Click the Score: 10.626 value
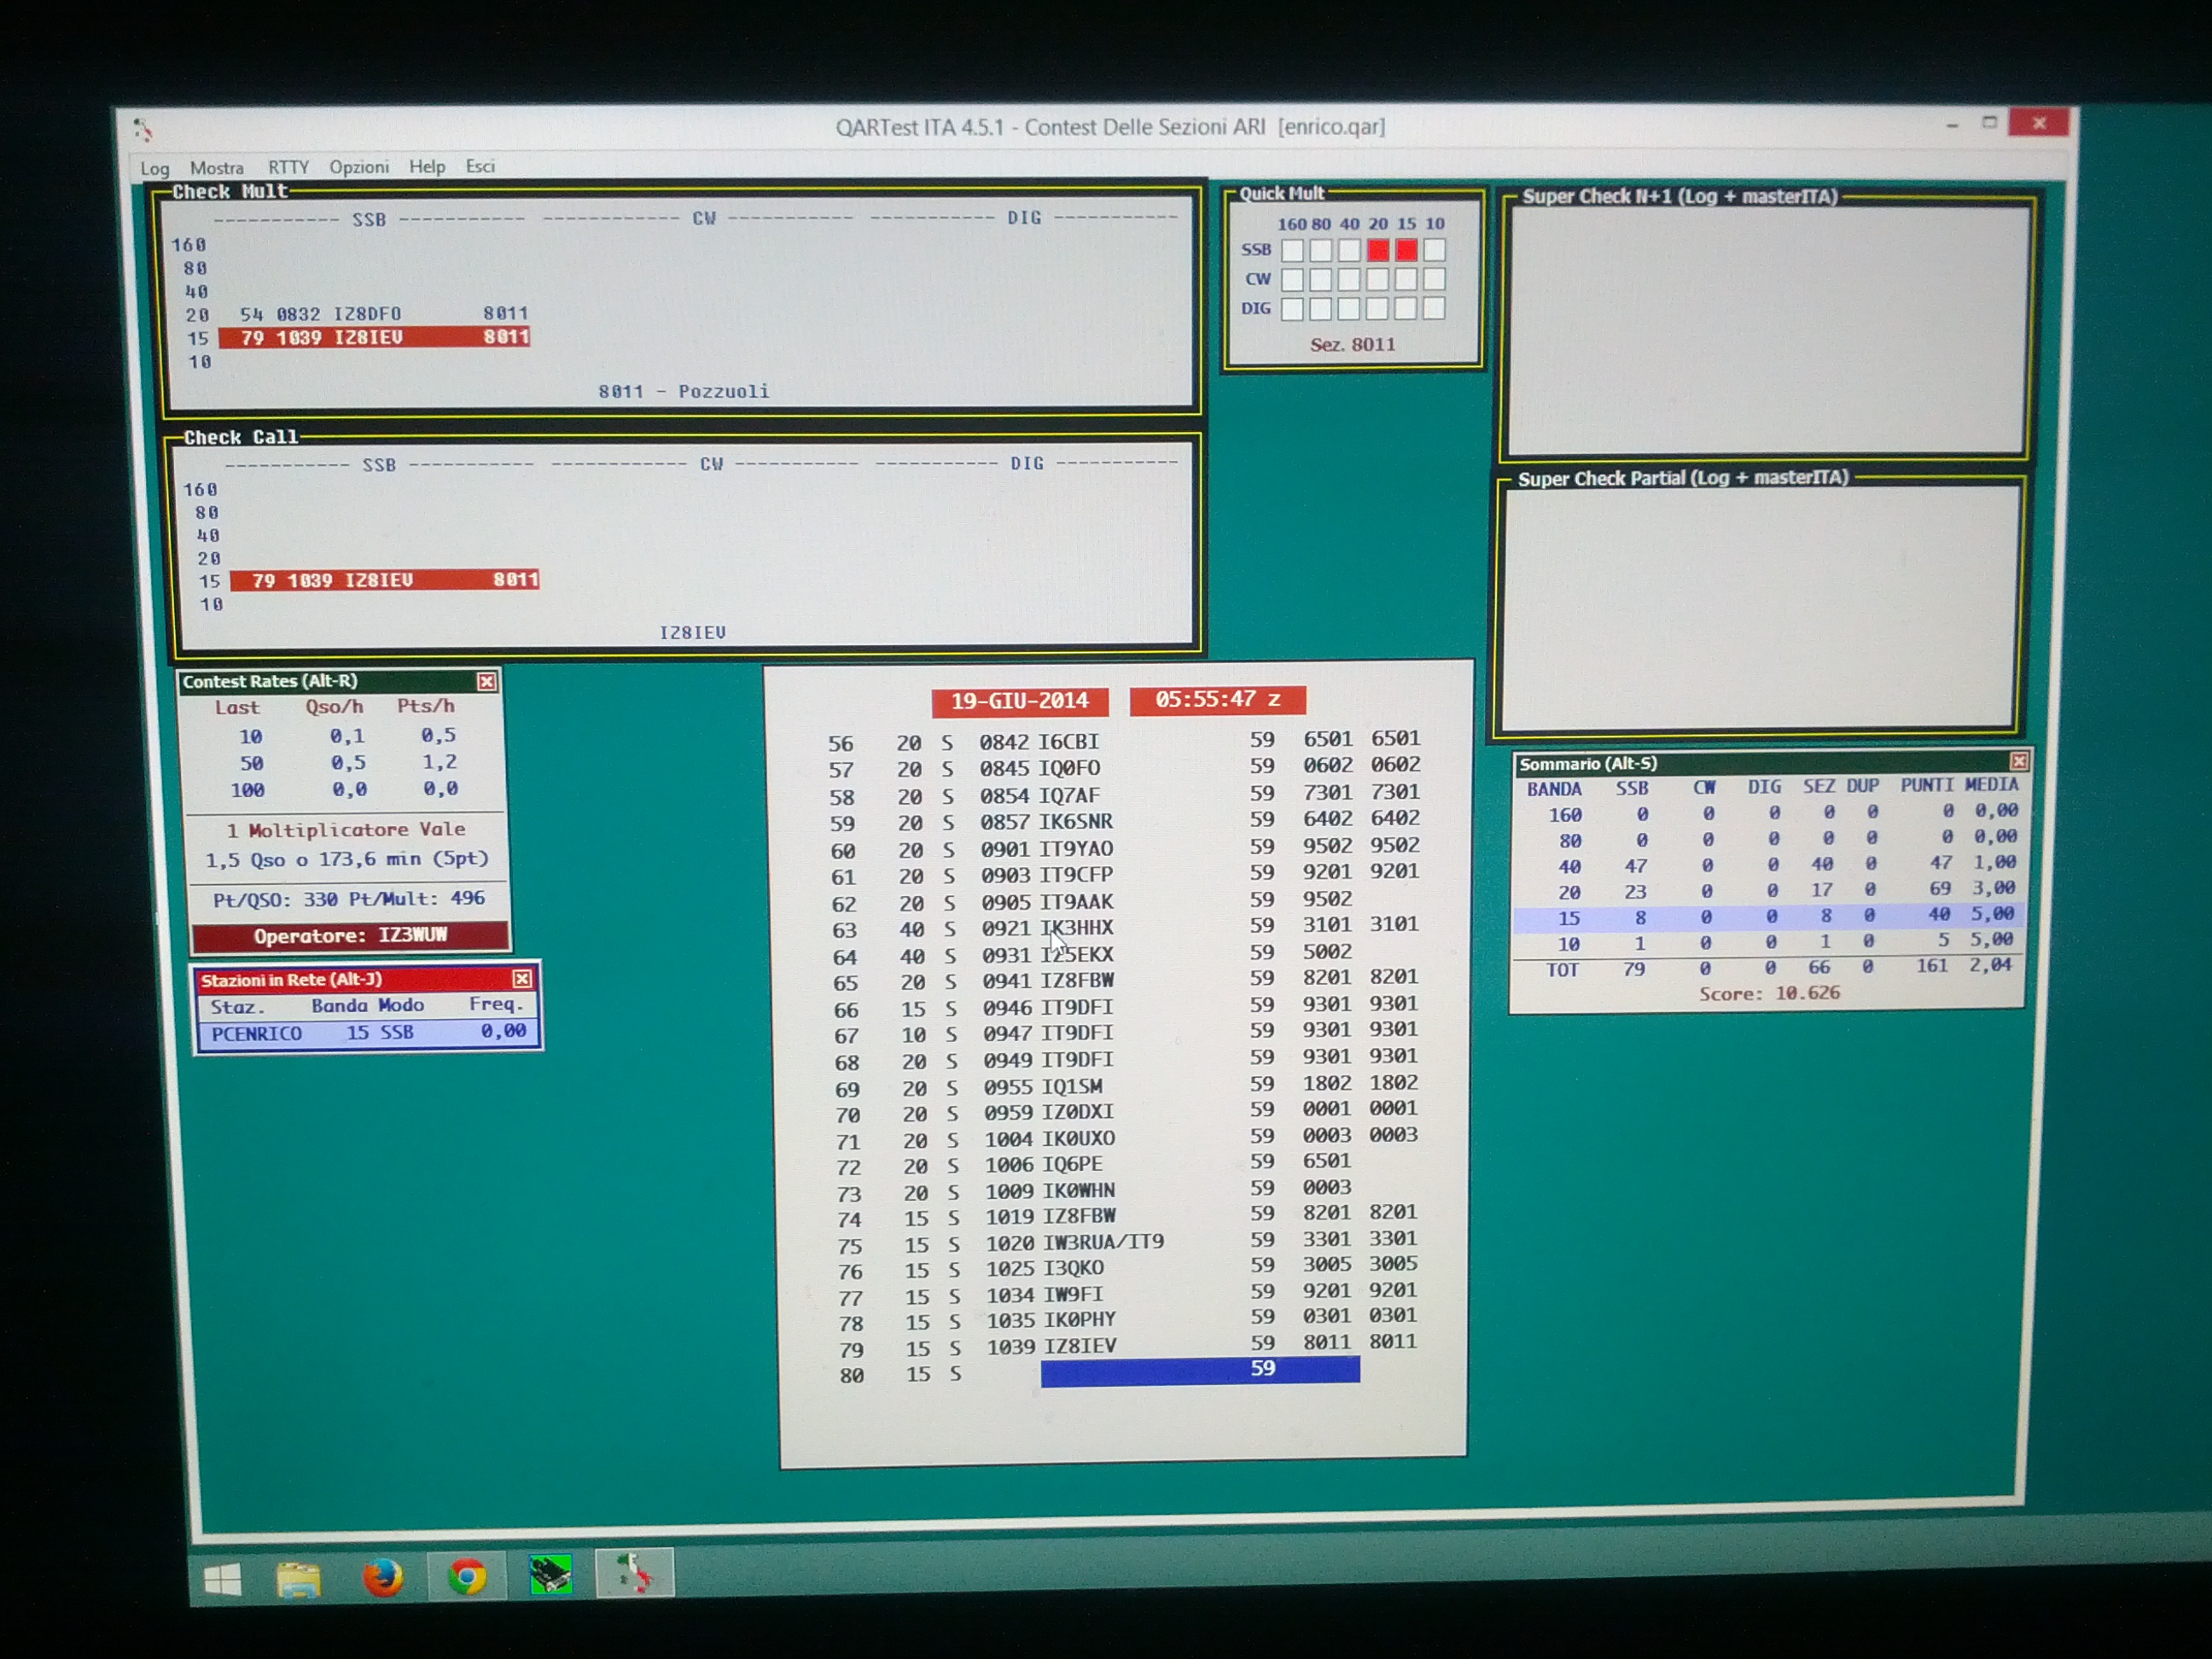 1768,993
